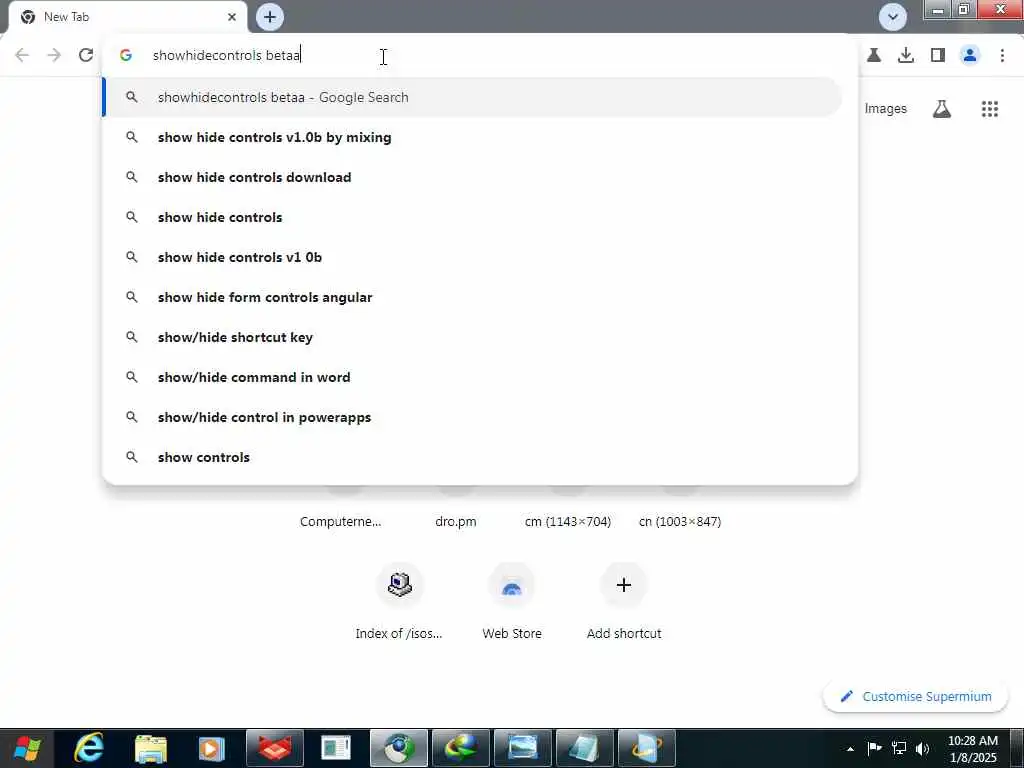Viewport: 1024px width, 768px height.
Task: Choose suggestion 'show/hide shortcut key'
Action: point(473,337)
